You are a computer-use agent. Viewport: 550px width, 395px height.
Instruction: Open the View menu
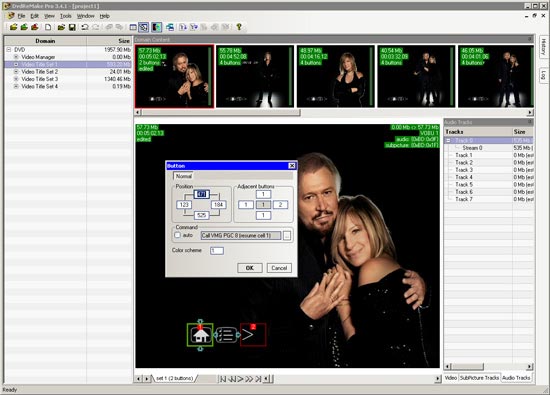[x=49, y=16]
